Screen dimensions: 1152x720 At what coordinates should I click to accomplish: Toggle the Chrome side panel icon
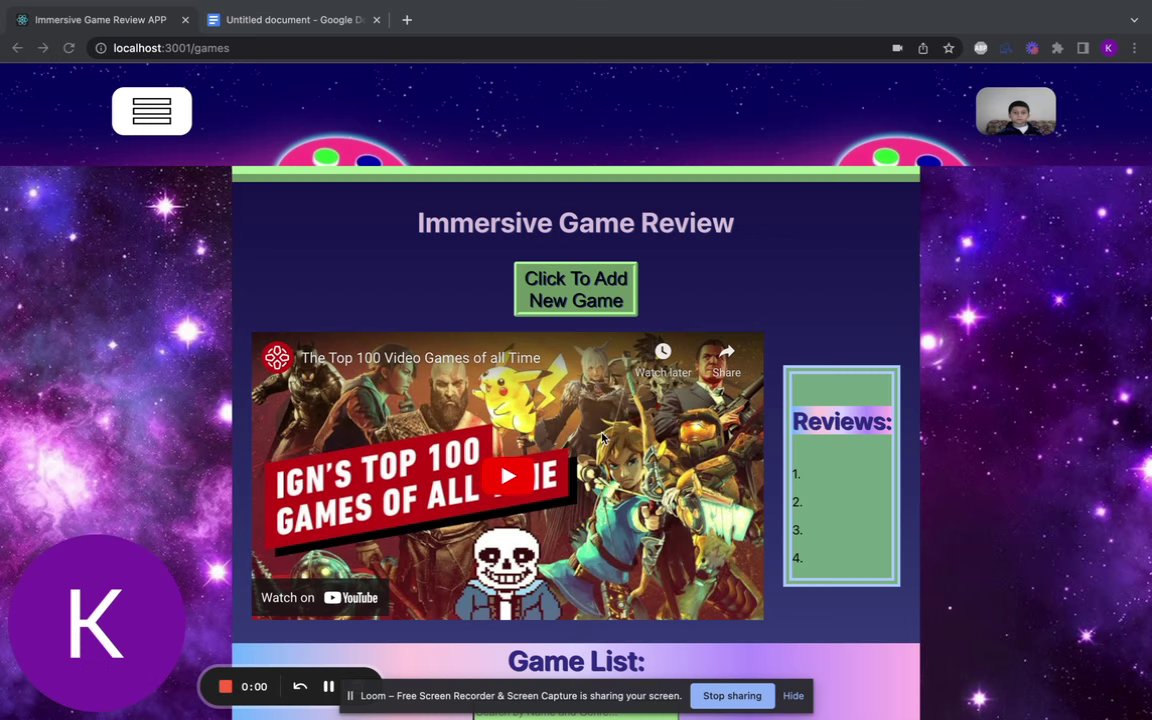click(x=1083, y=48)
